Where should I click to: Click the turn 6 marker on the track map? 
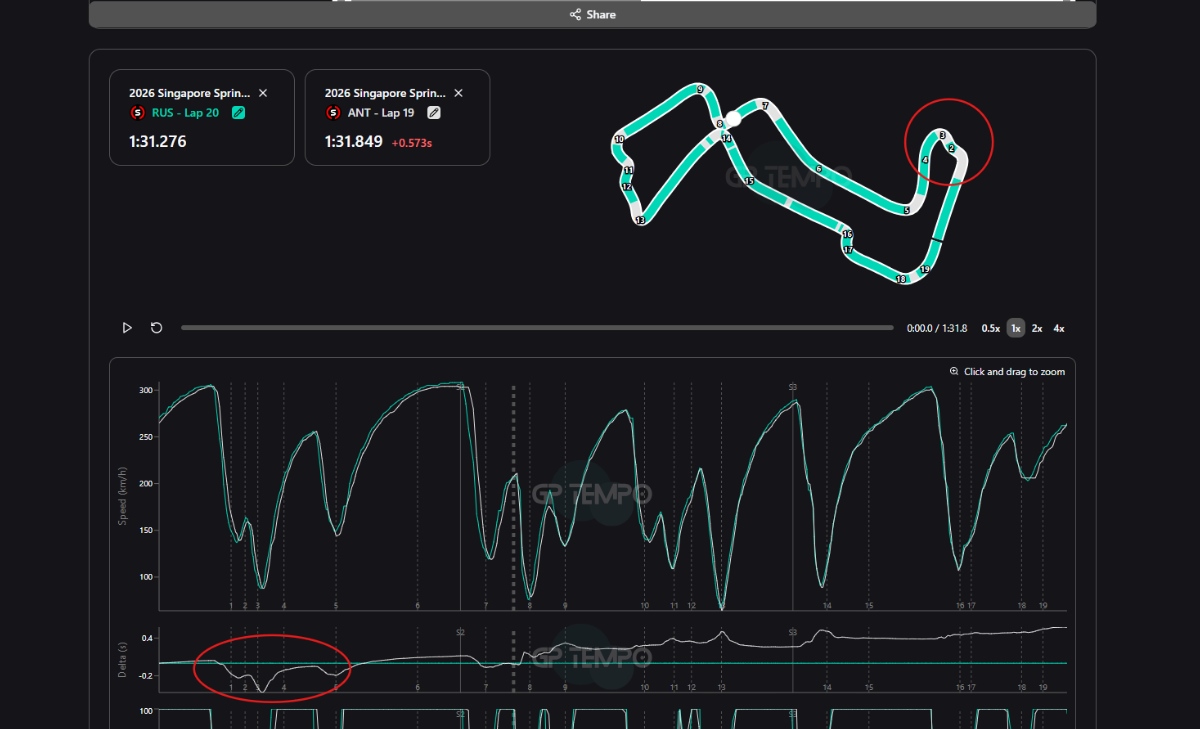tap(818, 169)
